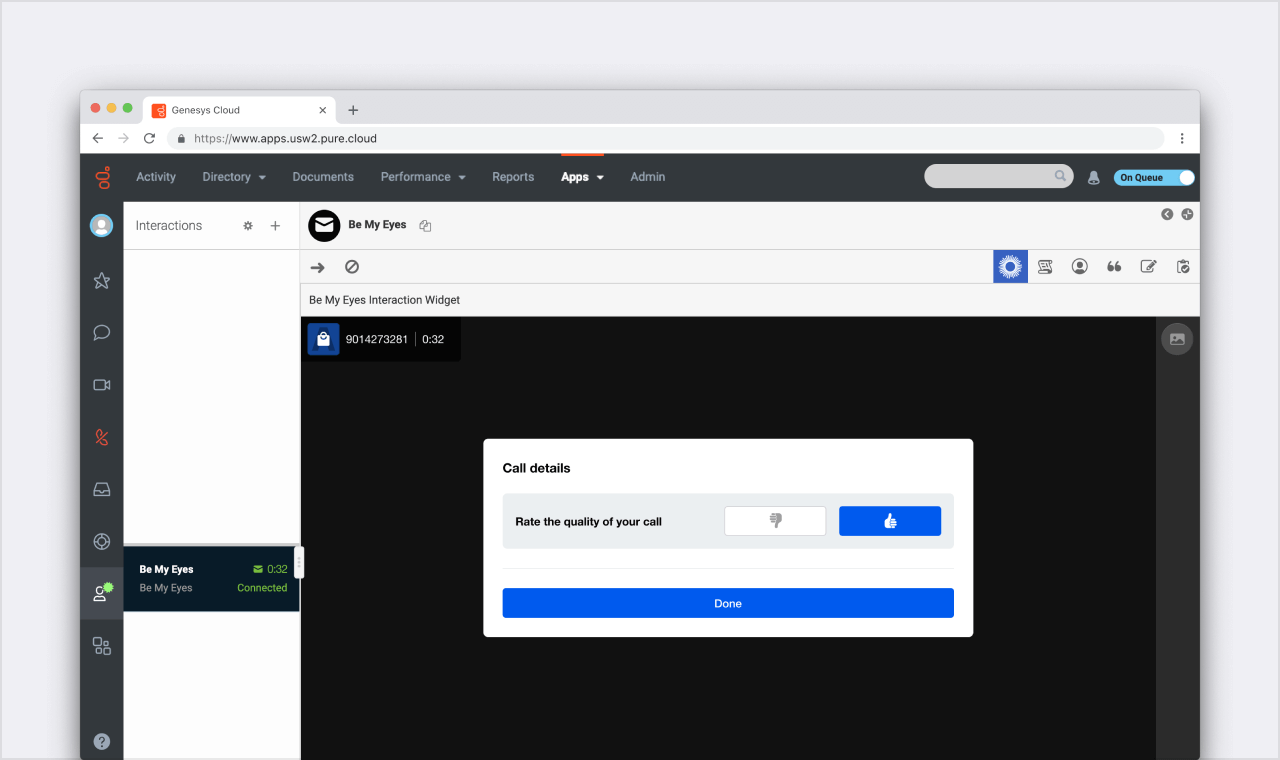Screen dimensions: 1280x760
Task: Go back in the browser
Action: [98, 138]
